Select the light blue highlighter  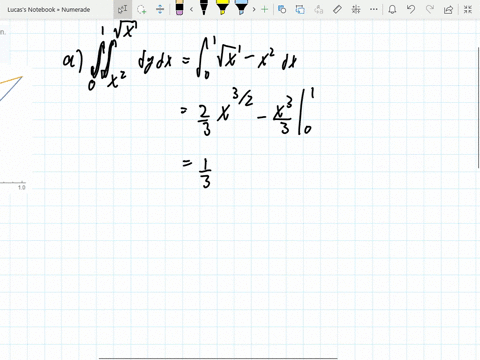pyautogui.click(x=241, y=8)
